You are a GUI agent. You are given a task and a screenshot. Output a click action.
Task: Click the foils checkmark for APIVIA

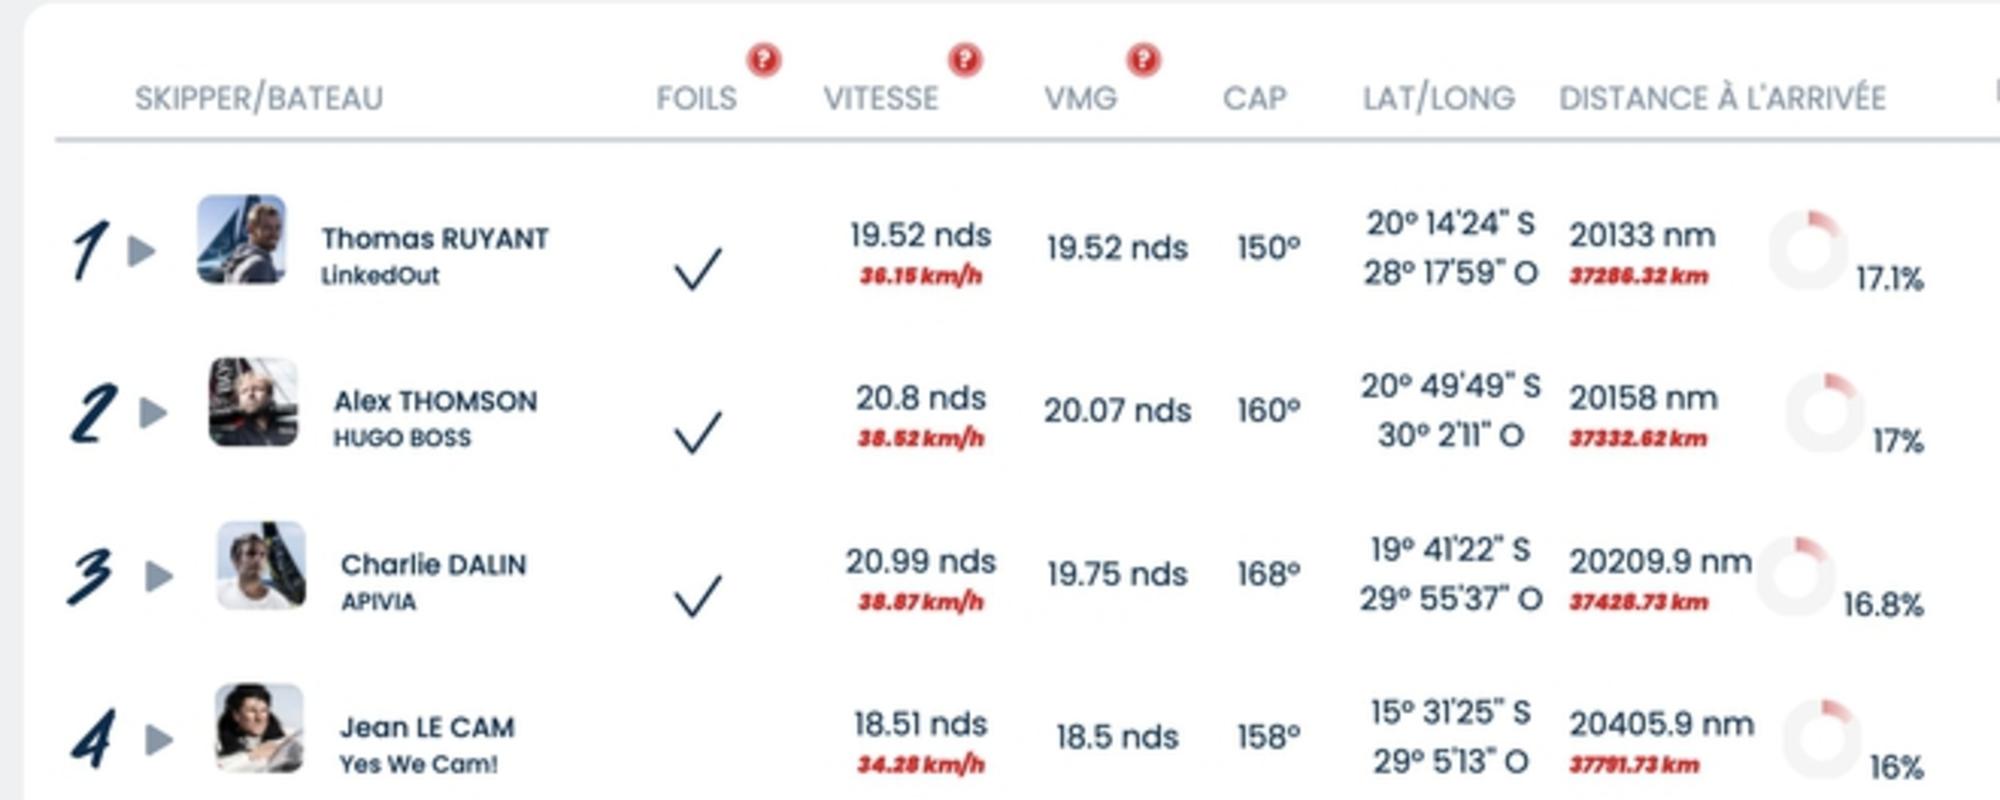point(698,596)
